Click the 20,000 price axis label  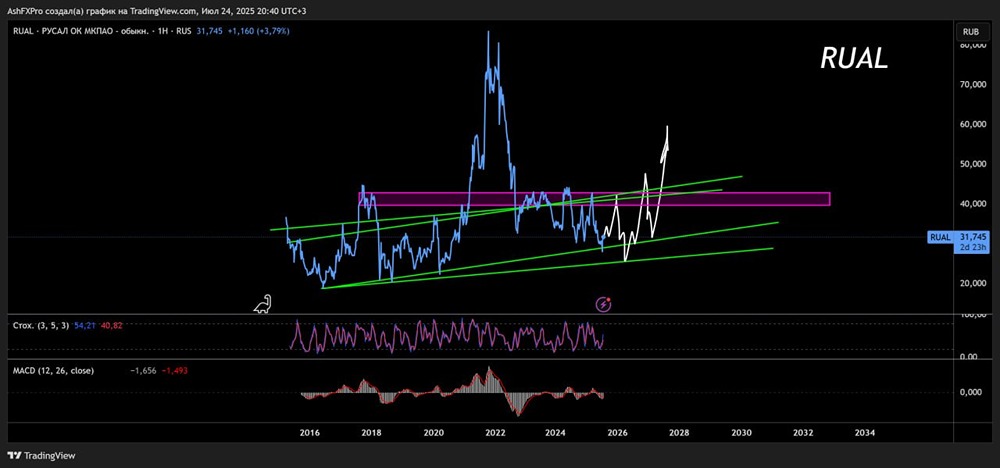pyautogui.click(x=973, y=282)
